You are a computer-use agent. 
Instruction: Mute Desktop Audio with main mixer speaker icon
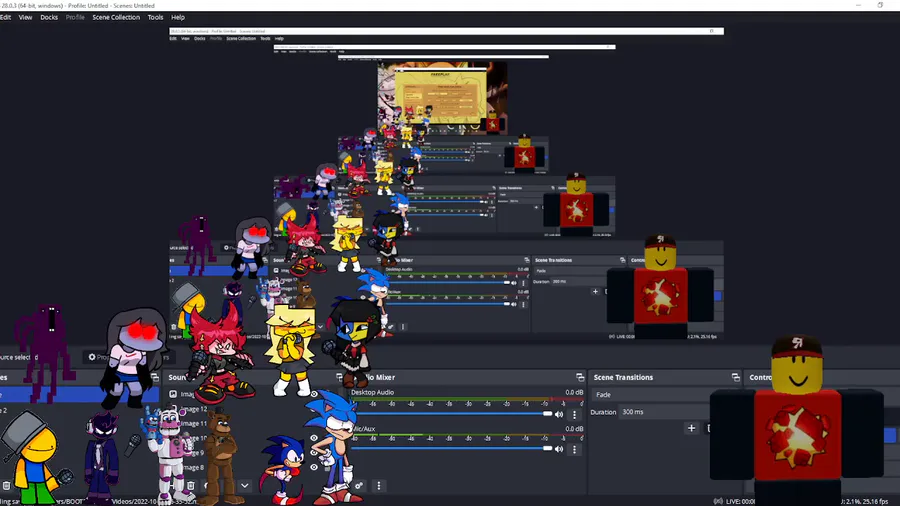click(x=559, y=414)
